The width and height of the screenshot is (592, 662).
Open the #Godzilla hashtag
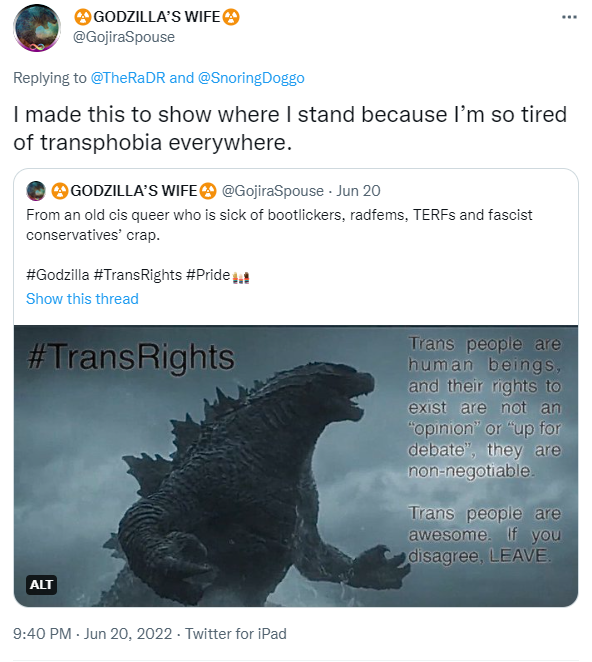pyautogui.click(x=58, y=275)
